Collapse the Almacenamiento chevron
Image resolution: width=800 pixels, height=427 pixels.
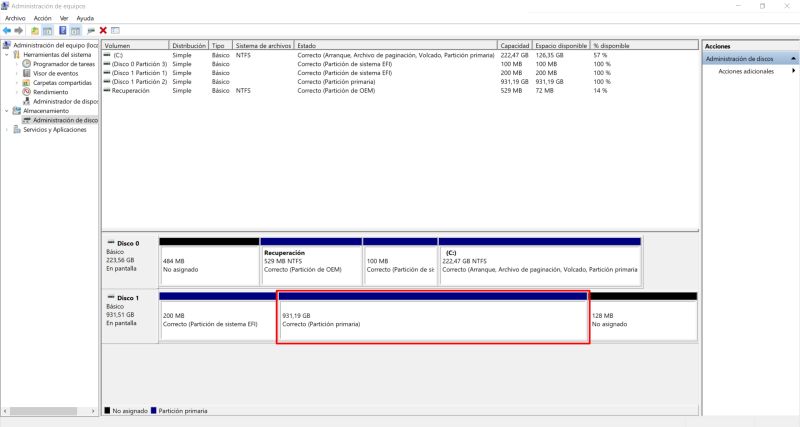tap(7, 111)
